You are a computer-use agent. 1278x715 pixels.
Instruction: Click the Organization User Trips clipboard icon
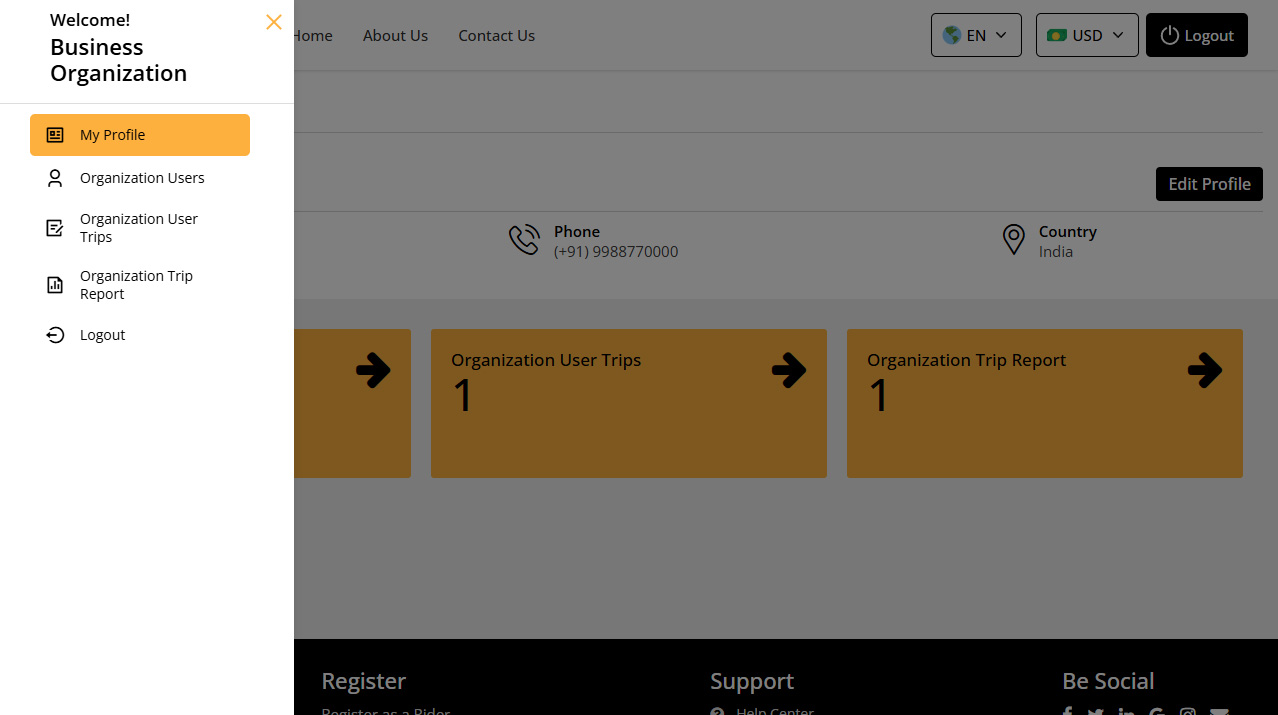click(x=54, y=227)
